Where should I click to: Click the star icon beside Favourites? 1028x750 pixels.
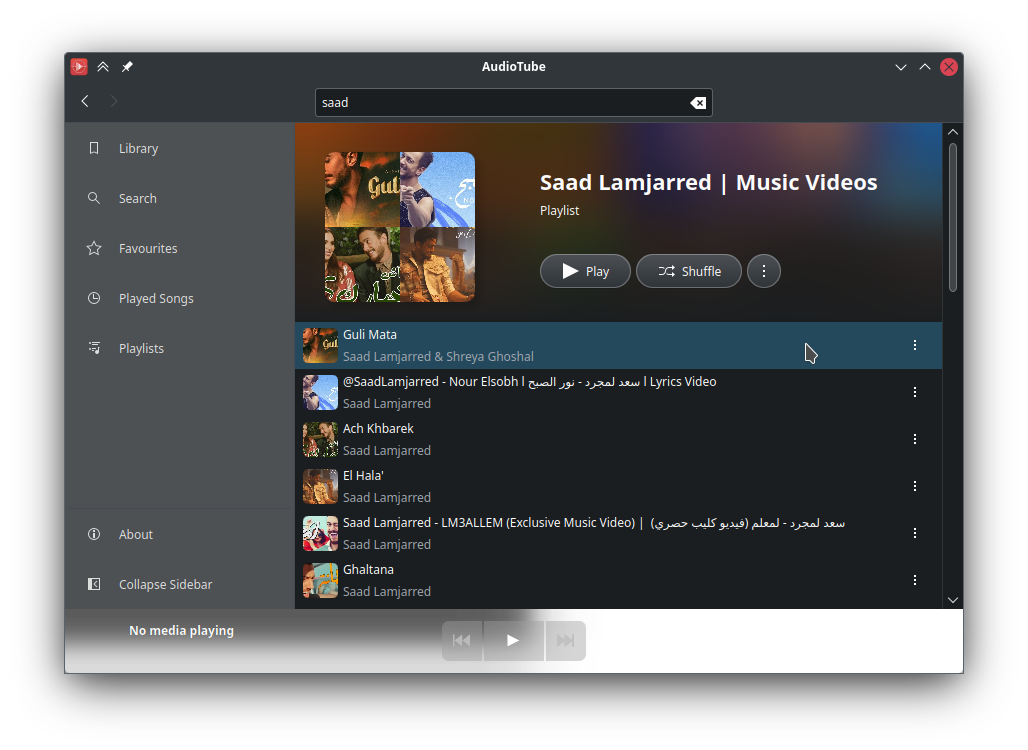pyautogui.click(x=94, y=248)
